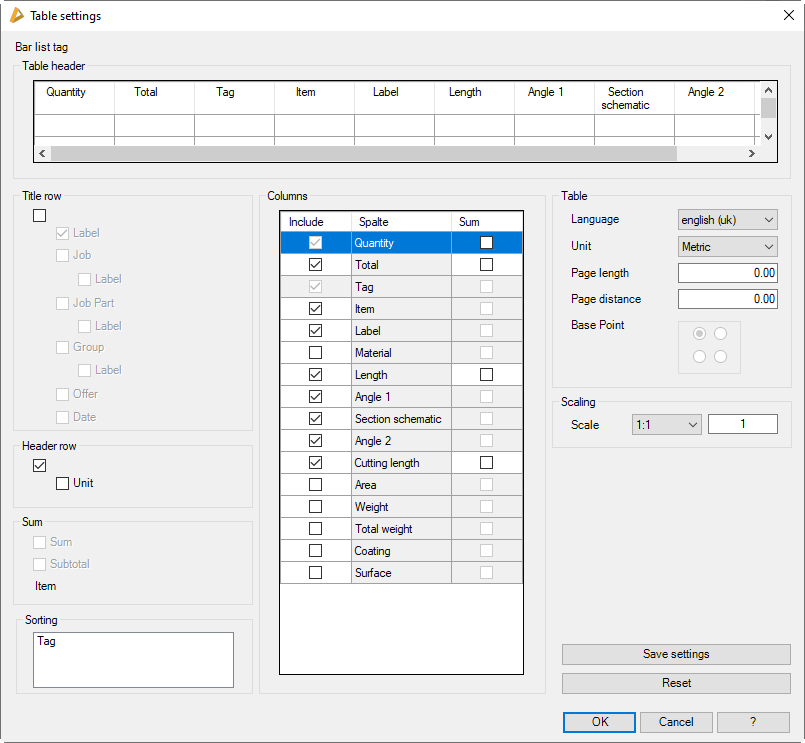805x743 pixels.
Task: Click the app logo in title bar
Action: (16, 16)
